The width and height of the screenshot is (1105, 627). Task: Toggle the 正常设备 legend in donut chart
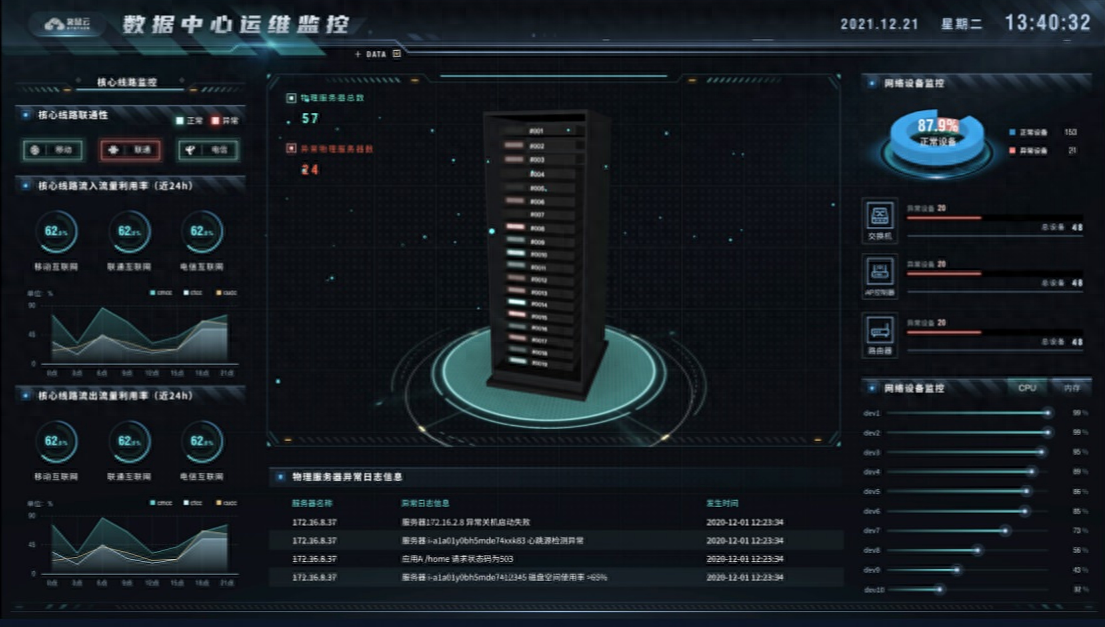pos(1028,132)
